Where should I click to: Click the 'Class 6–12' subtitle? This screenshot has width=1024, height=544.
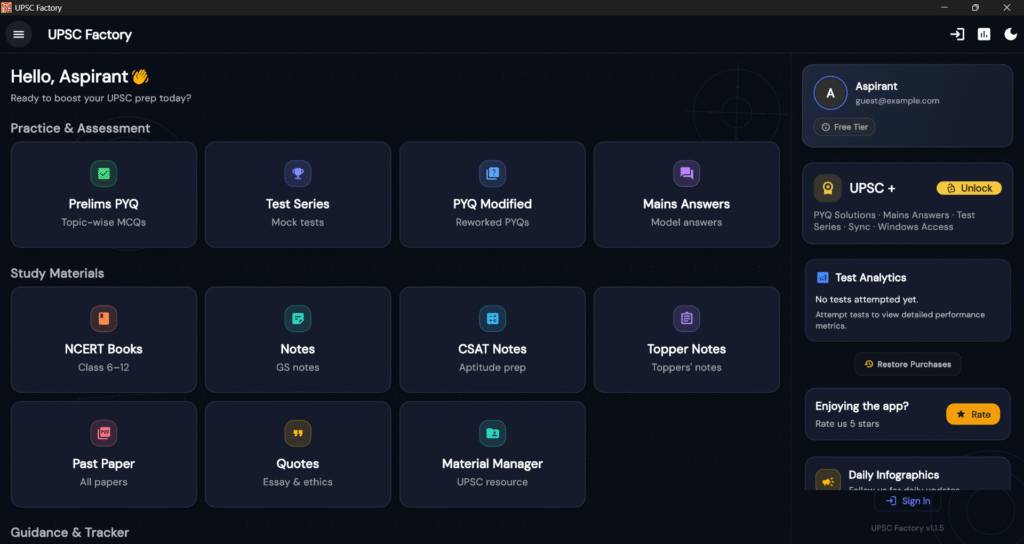[103, 367]
